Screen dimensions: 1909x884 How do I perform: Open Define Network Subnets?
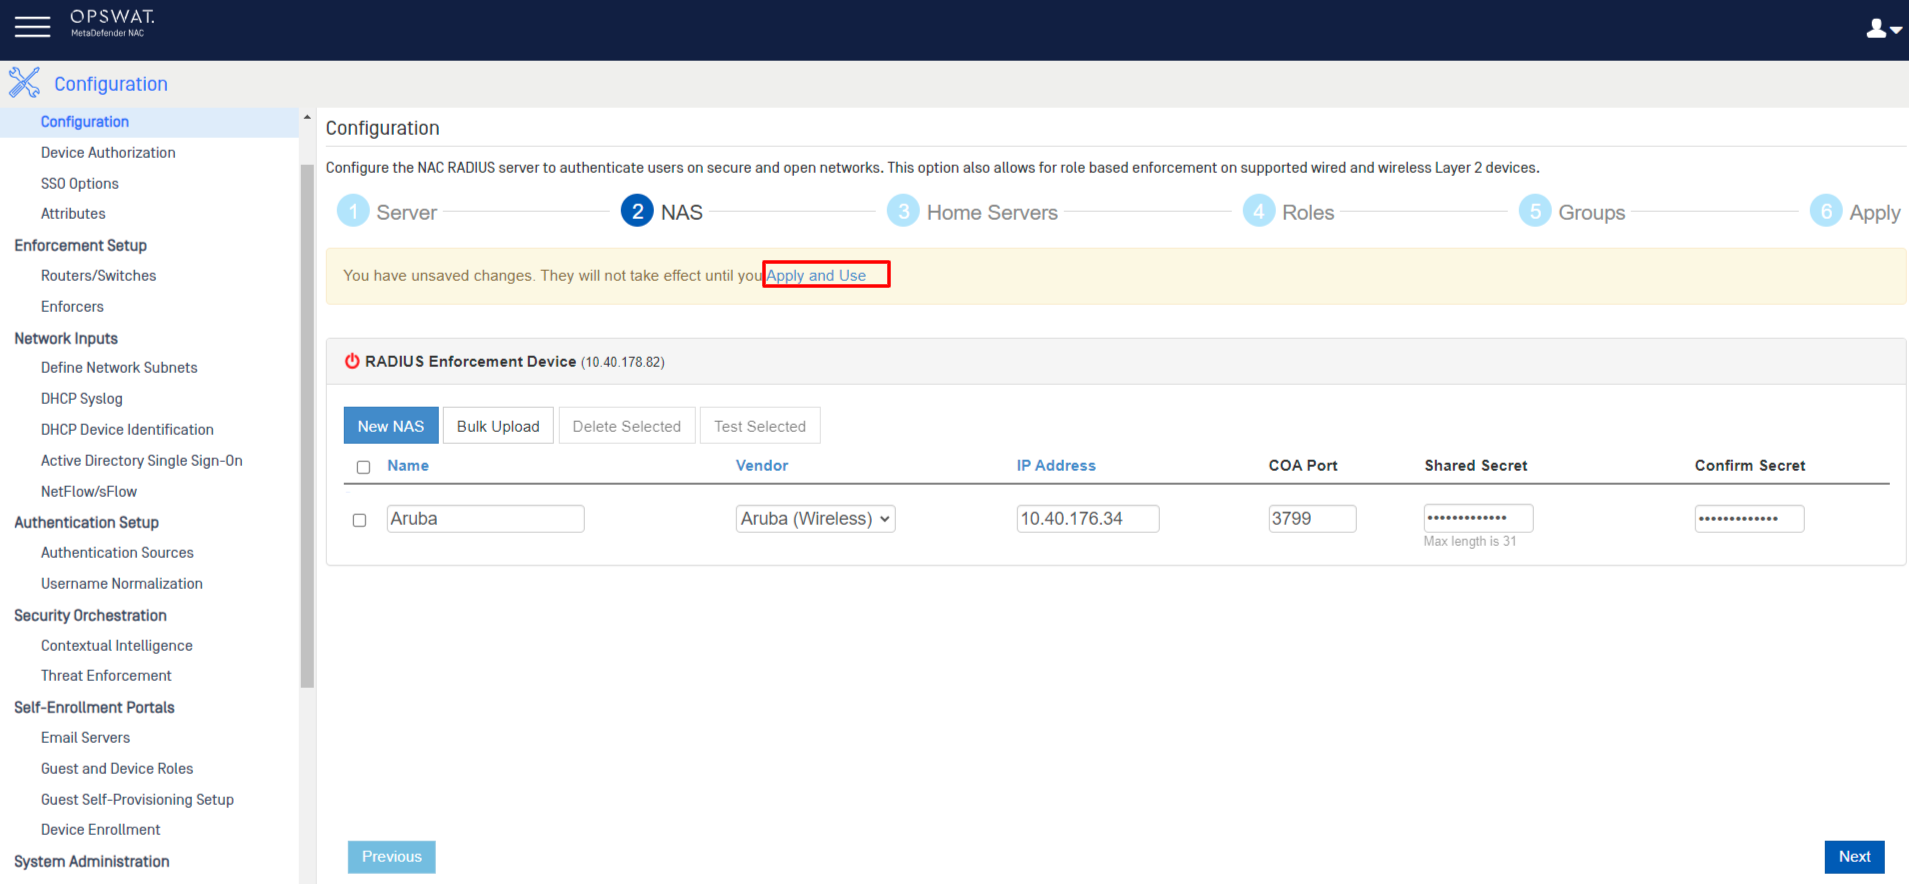[119, 368]
